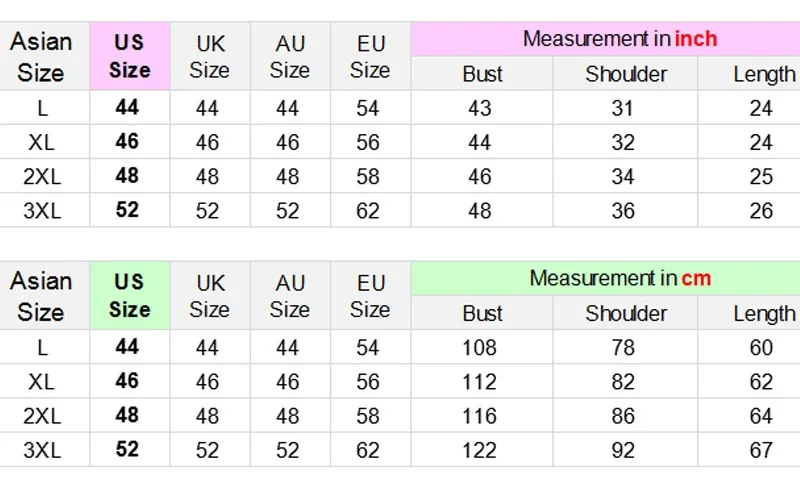Click AU Size header in inch table
800x496 pixels.
[x=289, y=56]
